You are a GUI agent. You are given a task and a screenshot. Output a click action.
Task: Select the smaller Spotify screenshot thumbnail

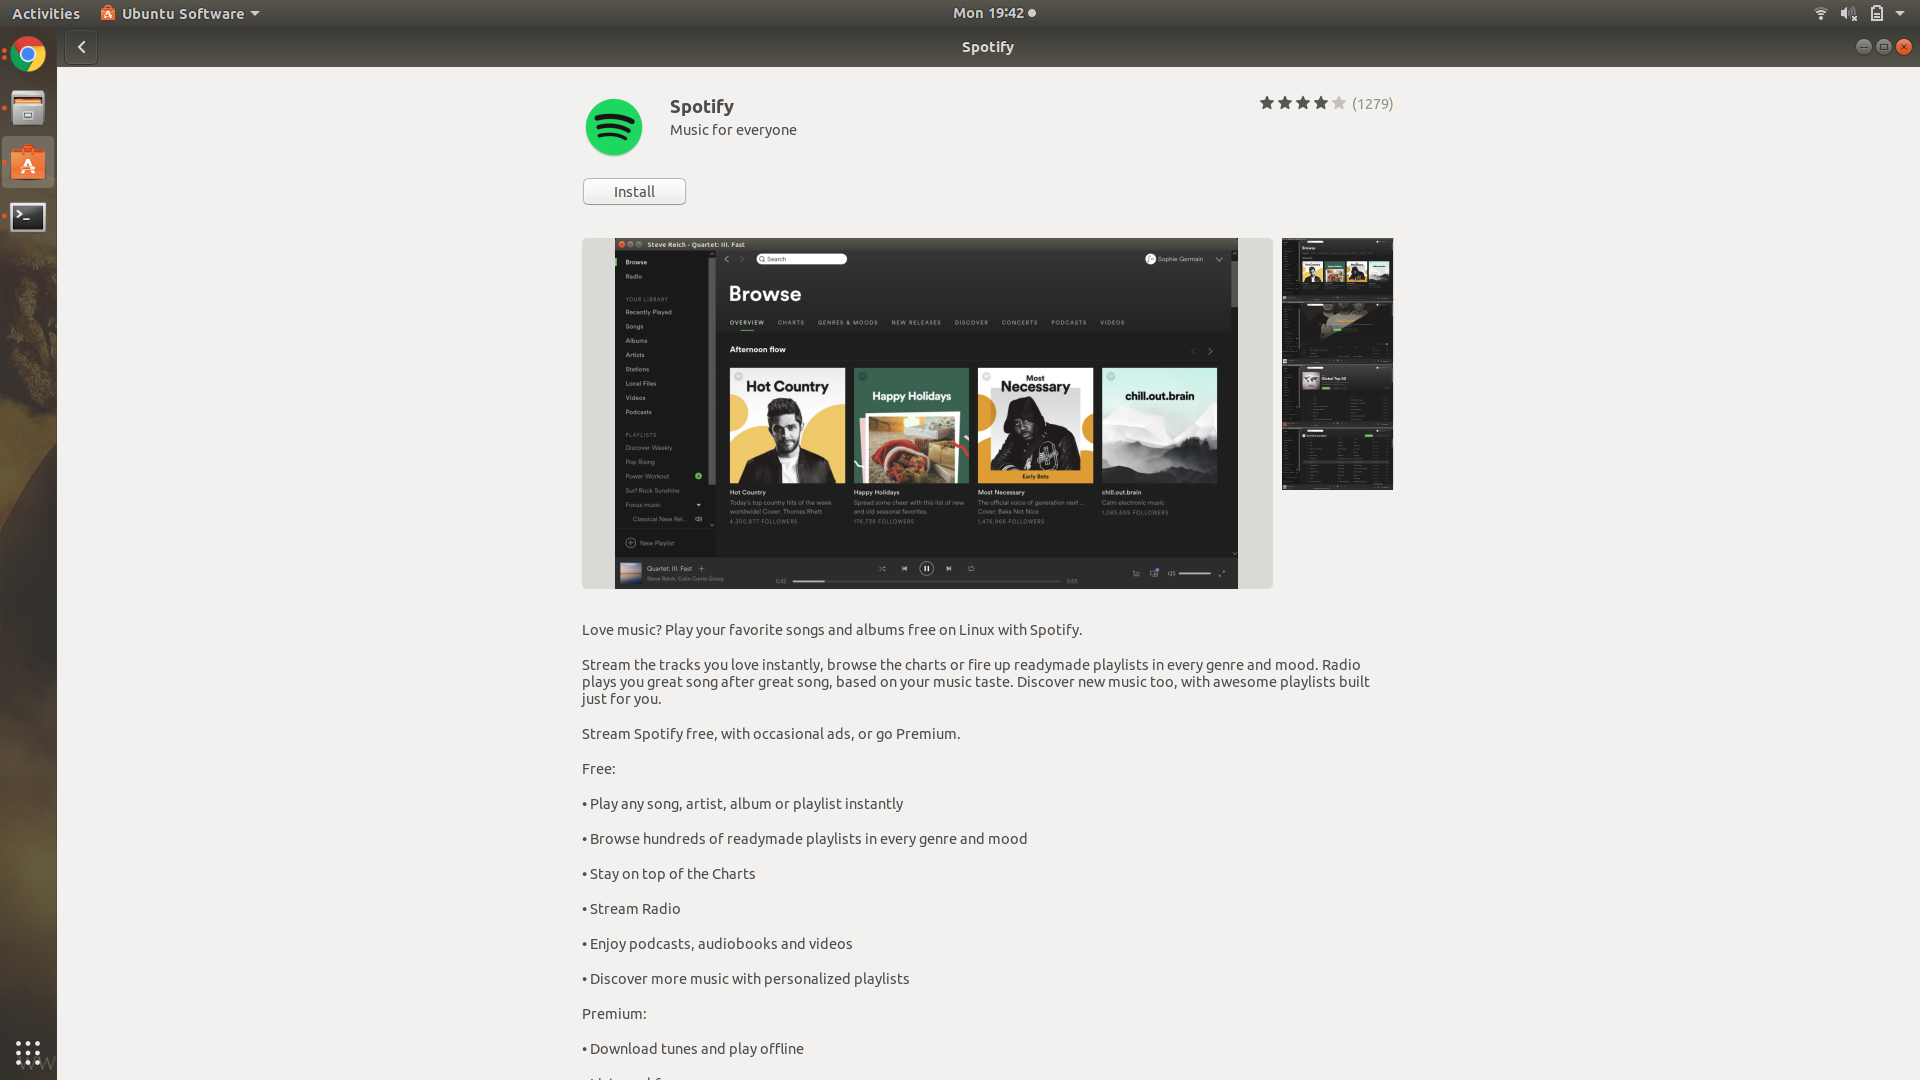1337,364
